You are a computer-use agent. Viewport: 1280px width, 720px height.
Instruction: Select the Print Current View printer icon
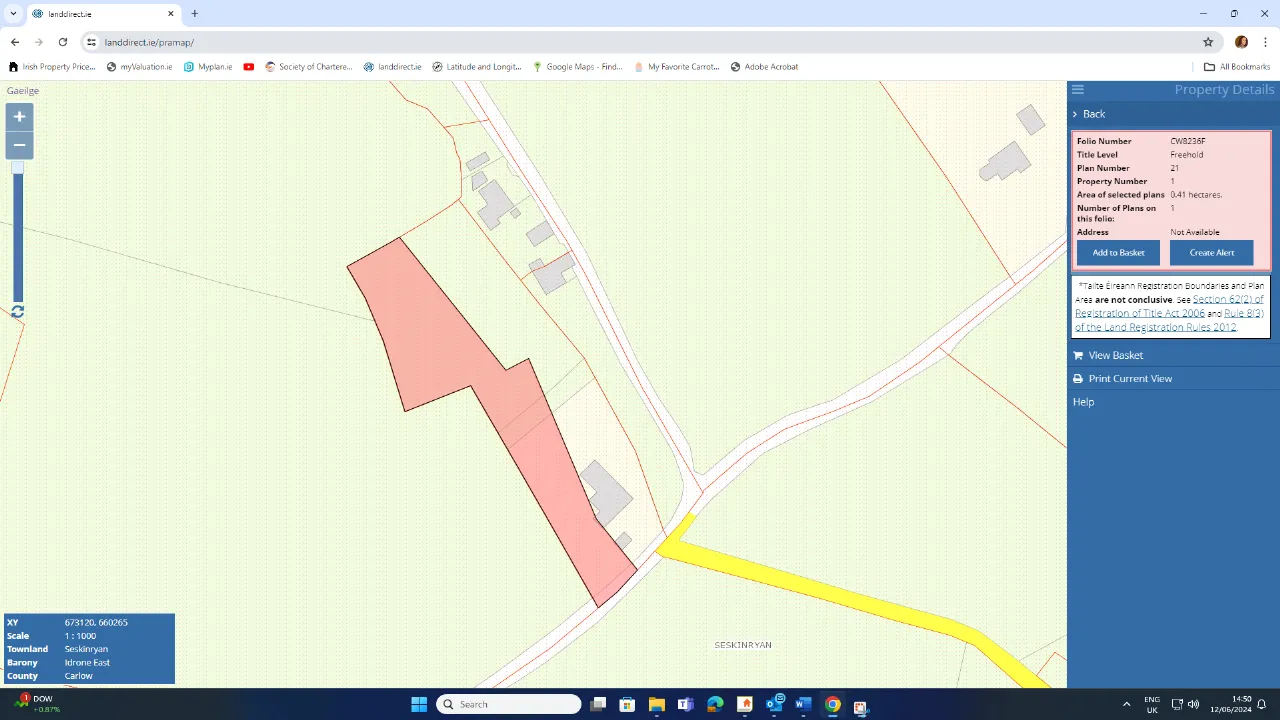tap(1077, 378)
